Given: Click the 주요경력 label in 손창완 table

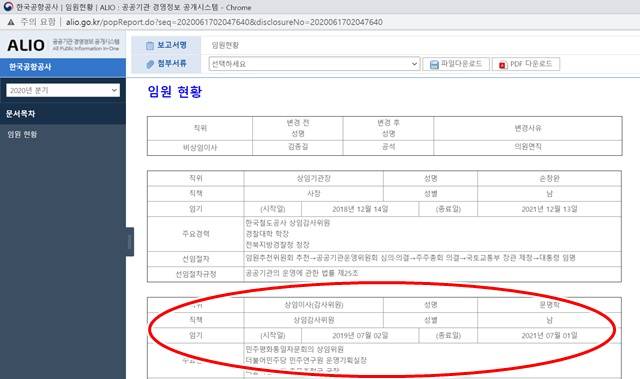Looking at the screenshot, I should (x=196, y=234).
